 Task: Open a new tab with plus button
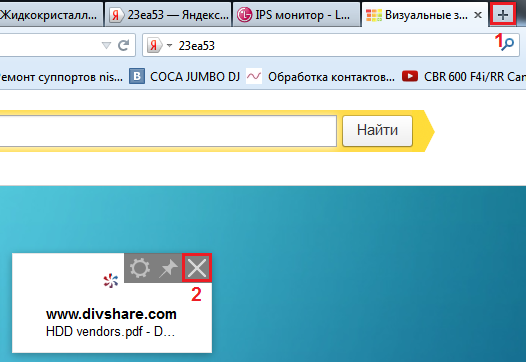pyautogui.click(x=503, y=15)
